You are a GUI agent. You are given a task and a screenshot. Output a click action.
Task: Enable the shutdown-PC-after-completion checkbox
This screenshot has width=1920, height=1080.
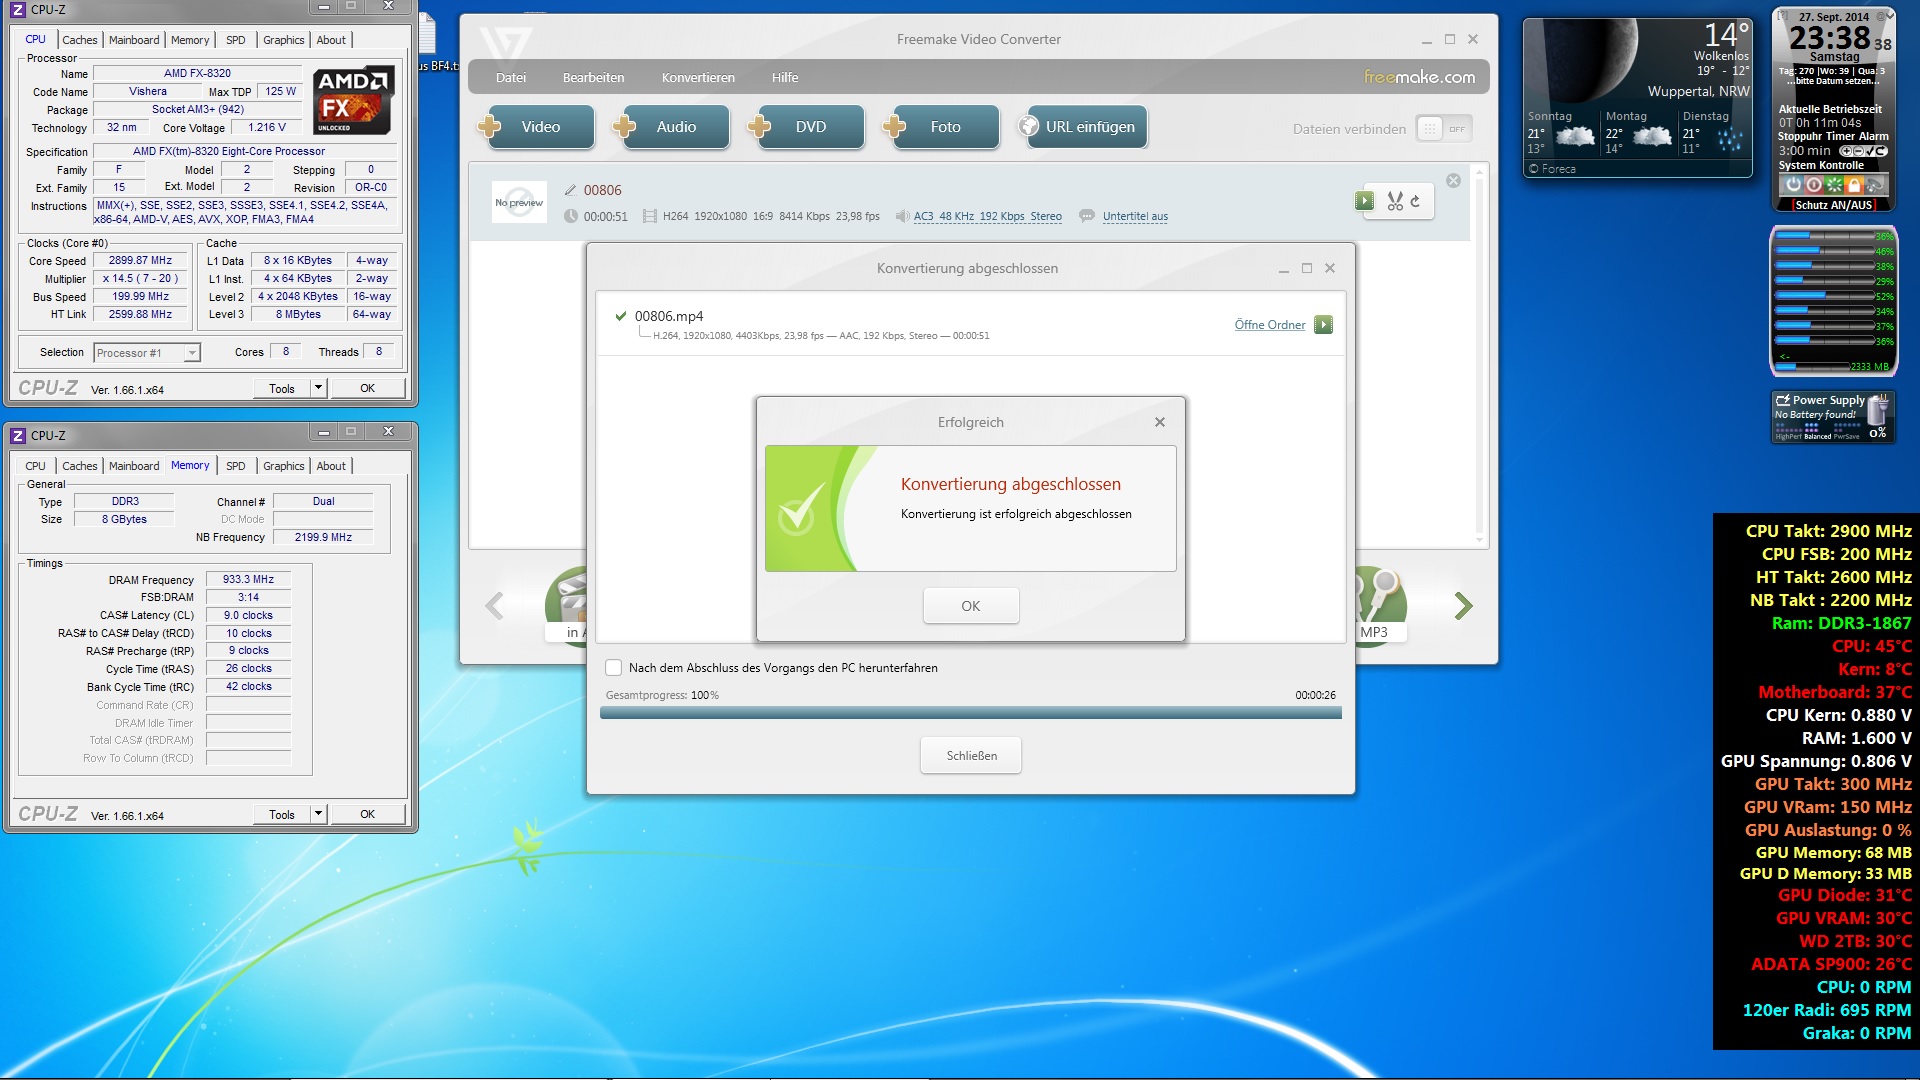614,668
